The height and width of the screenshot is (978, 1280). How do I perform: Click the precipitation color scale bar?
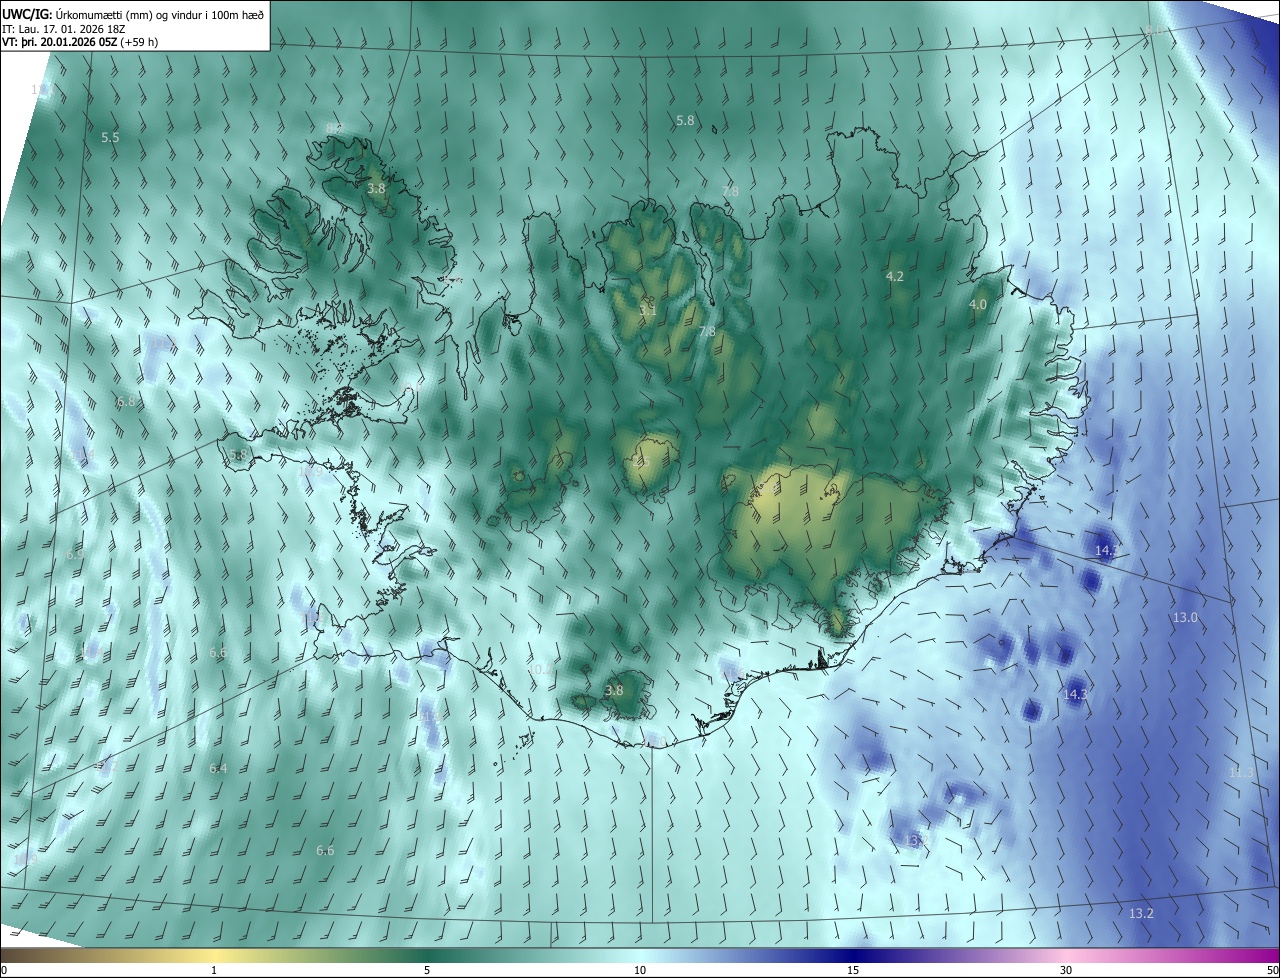[640, 955]
